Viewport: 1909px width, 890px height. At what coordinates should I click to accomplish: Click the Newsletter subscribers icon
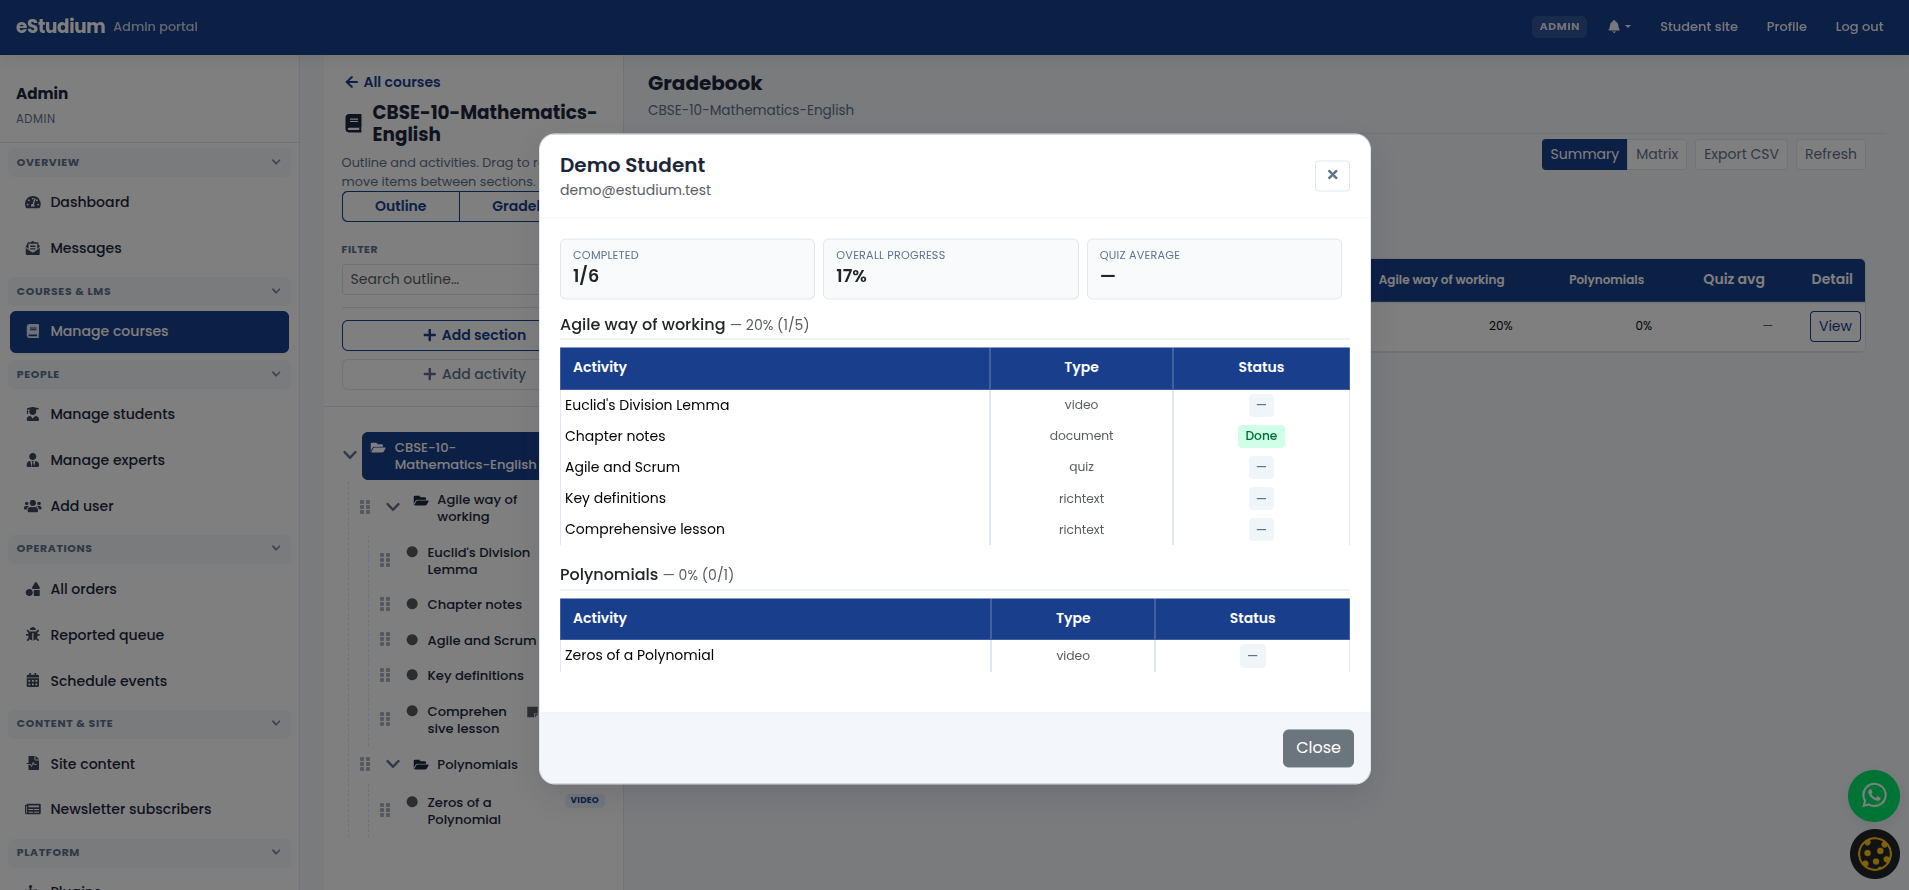pyautogui.click(x=33, y=809)
